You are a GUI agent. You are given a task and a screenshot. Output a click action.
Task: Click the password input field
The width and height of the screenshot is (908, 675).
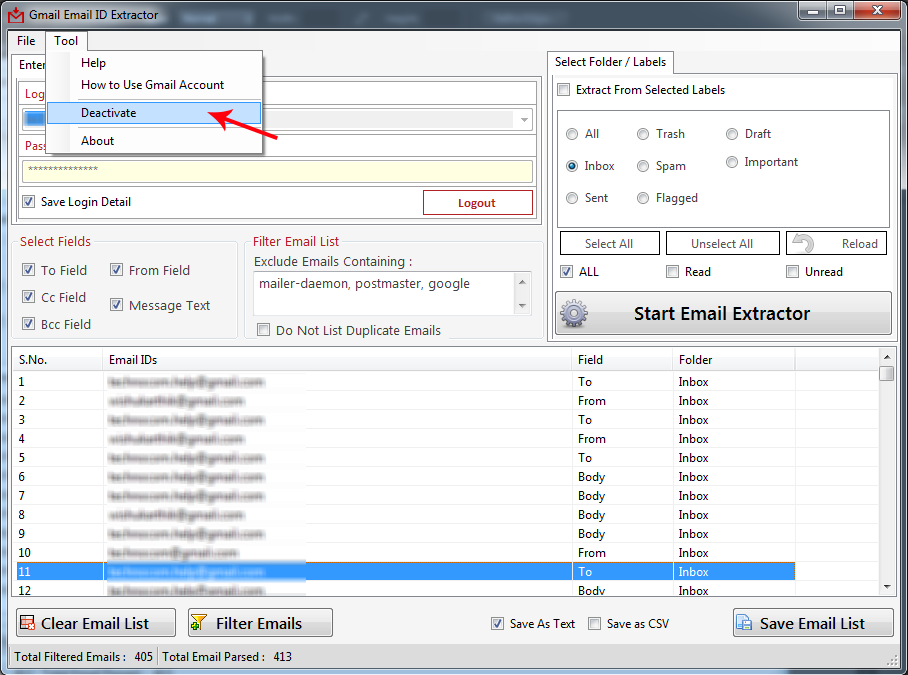[277, 171]
